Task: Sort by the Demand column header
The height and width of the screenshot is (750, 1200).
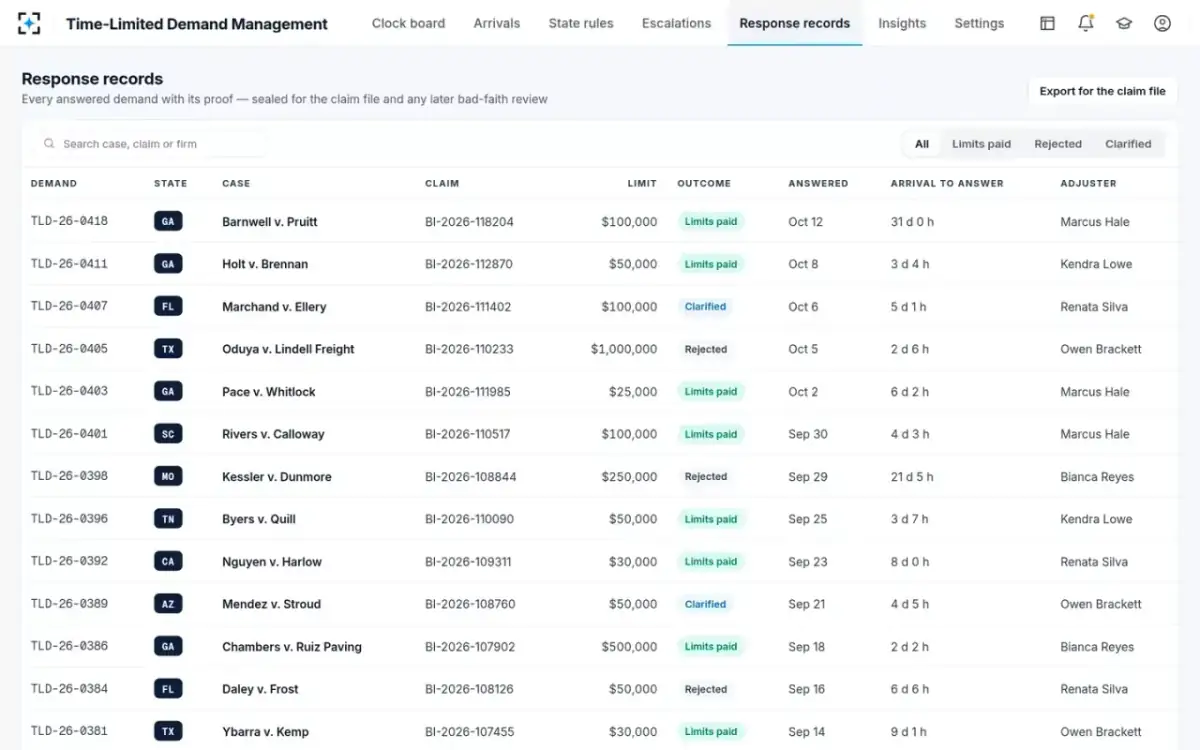Action: 54,184
